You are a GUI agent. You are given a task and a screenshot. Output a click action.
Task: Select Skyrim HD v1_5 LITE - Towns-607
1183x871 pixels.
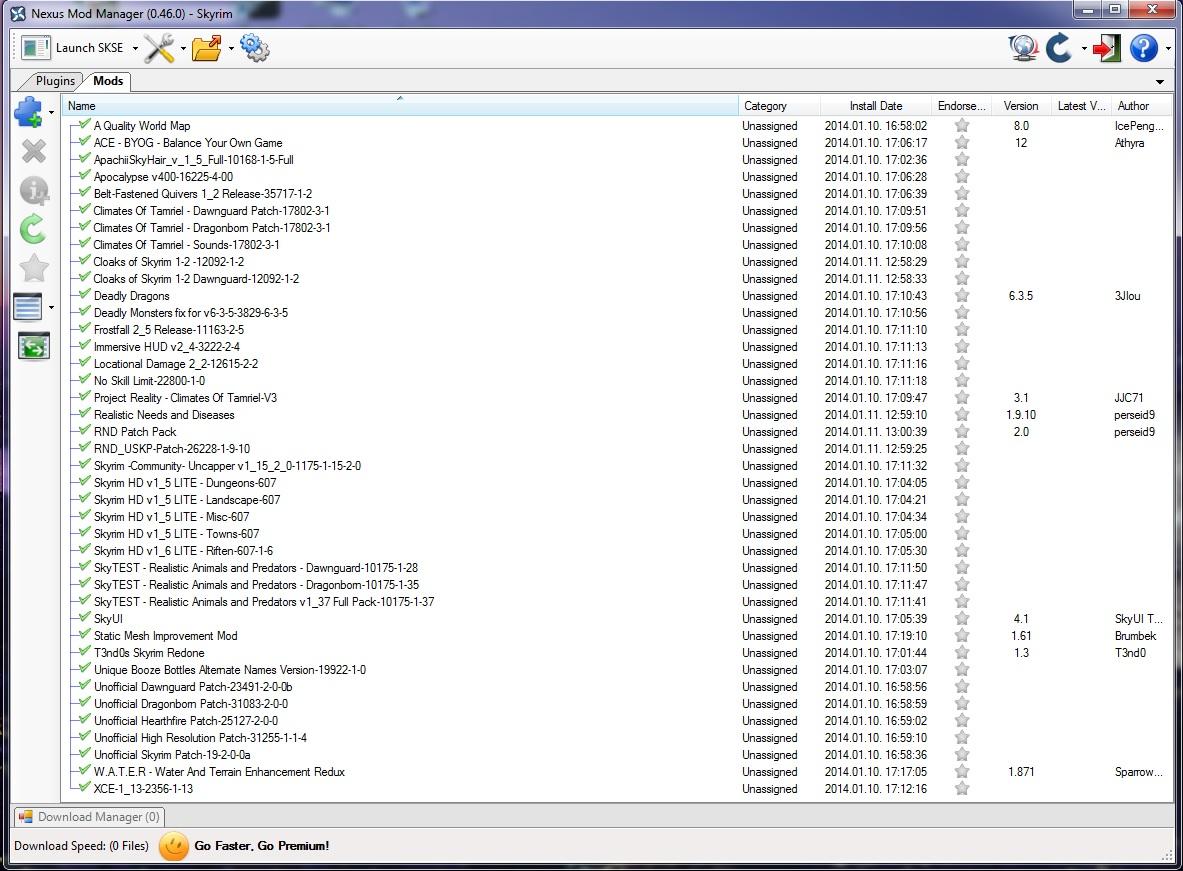click(617, 534)
